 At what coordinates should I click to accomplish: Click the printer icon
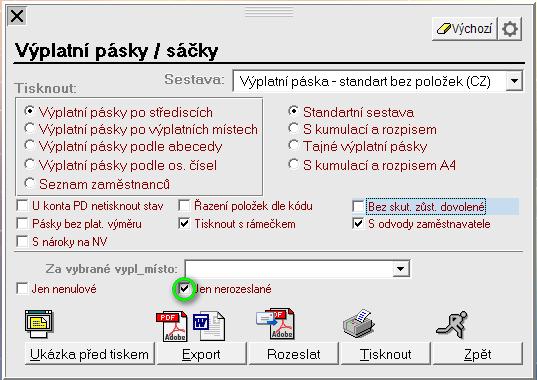(x=359, y=323)
